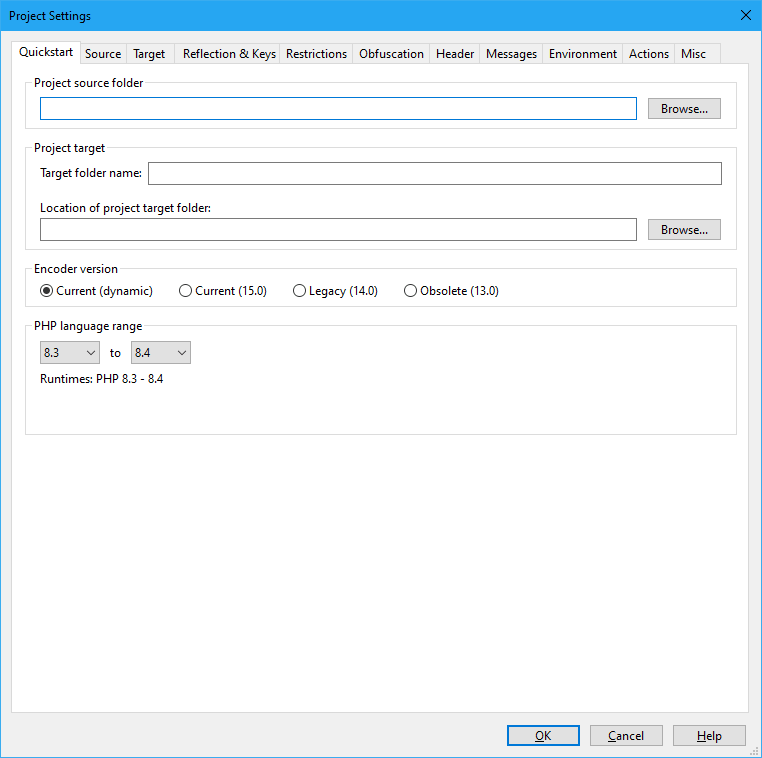The height and width of the screenshot is (758, 762).
Task: Switch to the Obfuscation tab
Action: tap(391, 54)
